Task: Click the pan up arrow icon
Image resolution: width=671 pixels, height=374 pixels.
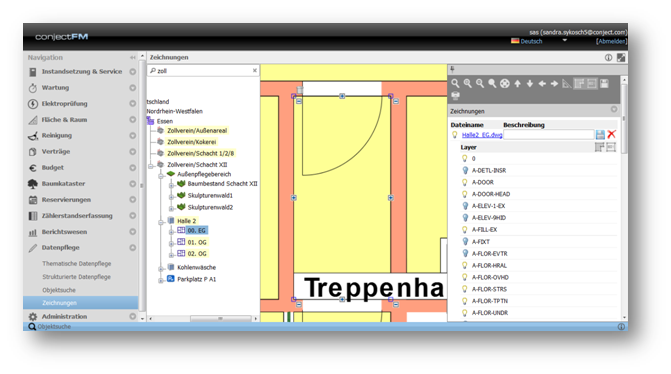Action: [518, 84]
